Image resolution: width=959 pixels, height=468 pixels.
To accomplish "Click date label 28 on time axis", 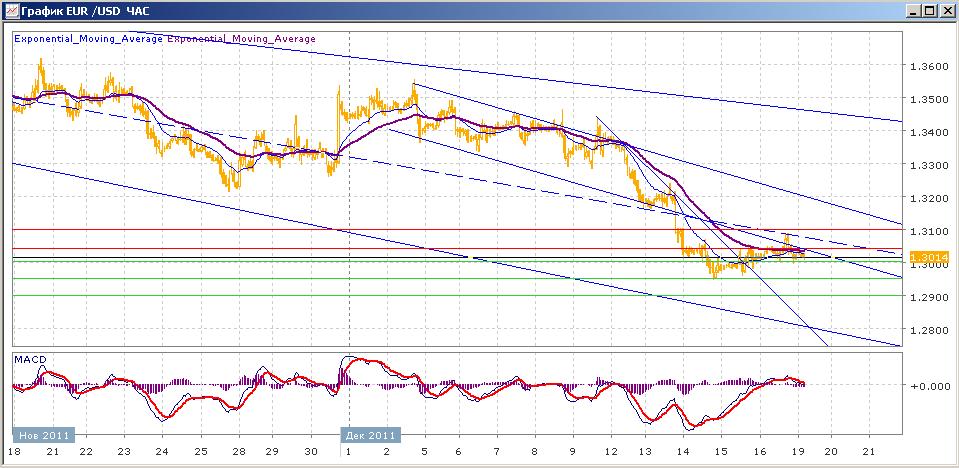I will click(x=239, y=451).
